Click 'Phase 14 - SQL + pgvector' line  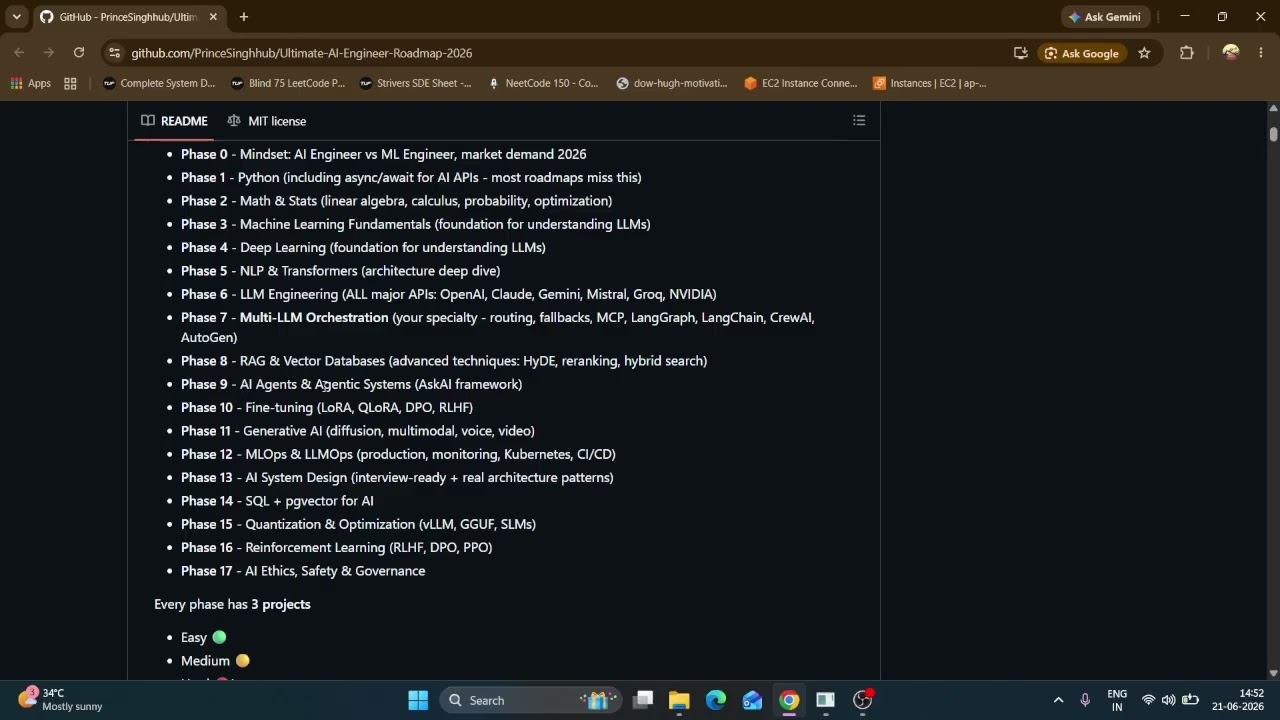[277, 501]
